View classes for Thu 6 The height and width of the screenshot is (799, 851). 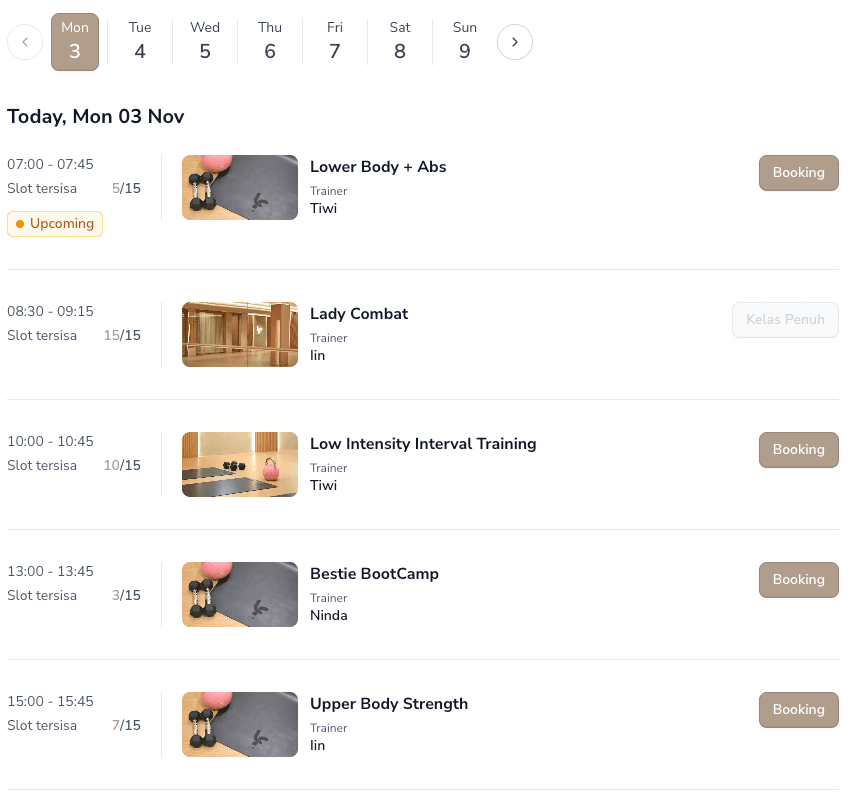click(x=270, y=42)
